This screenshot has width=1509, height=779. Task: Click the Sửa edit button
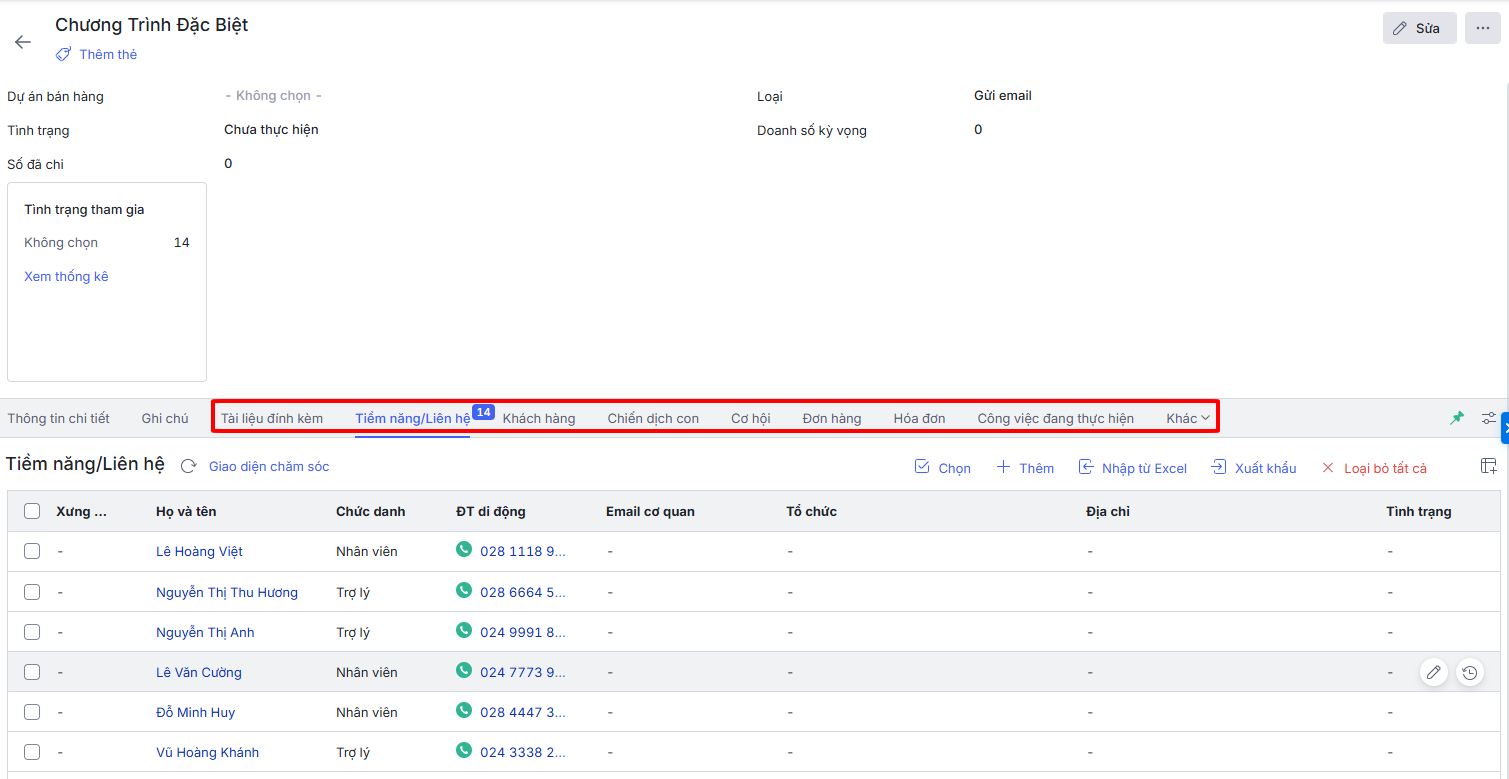coord(1419,28)
